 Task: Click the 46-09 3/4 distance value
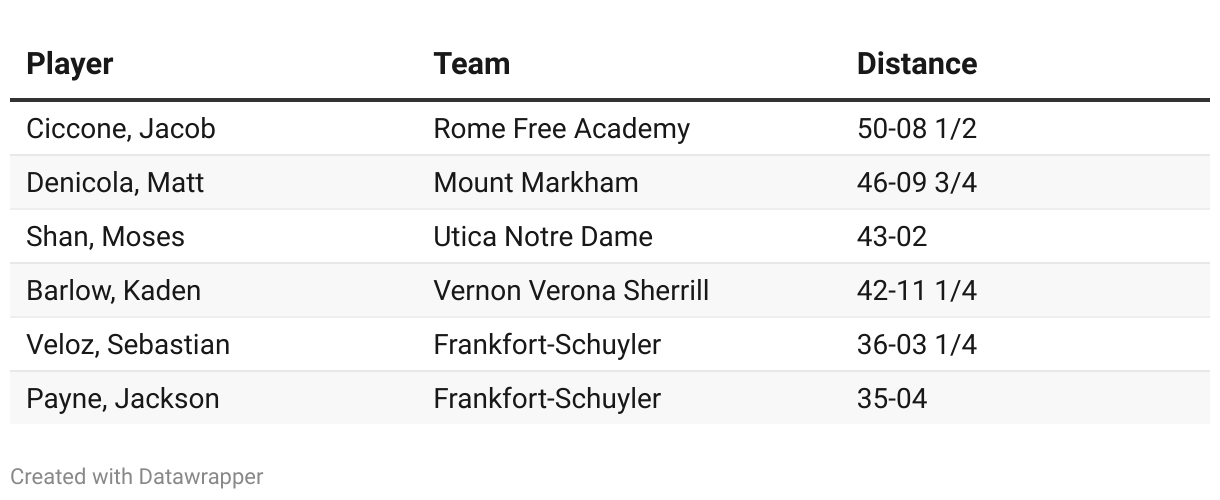pyautogui.click(x=917, y=183)
